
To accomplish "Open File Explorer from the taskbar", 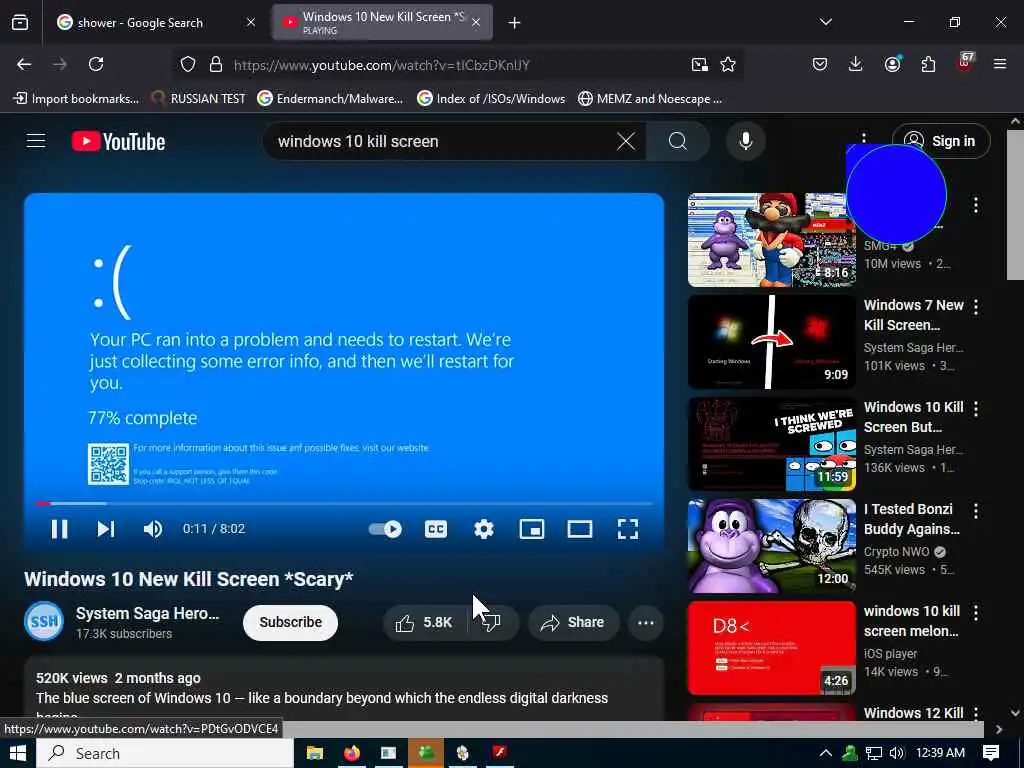I will [315, 753].
